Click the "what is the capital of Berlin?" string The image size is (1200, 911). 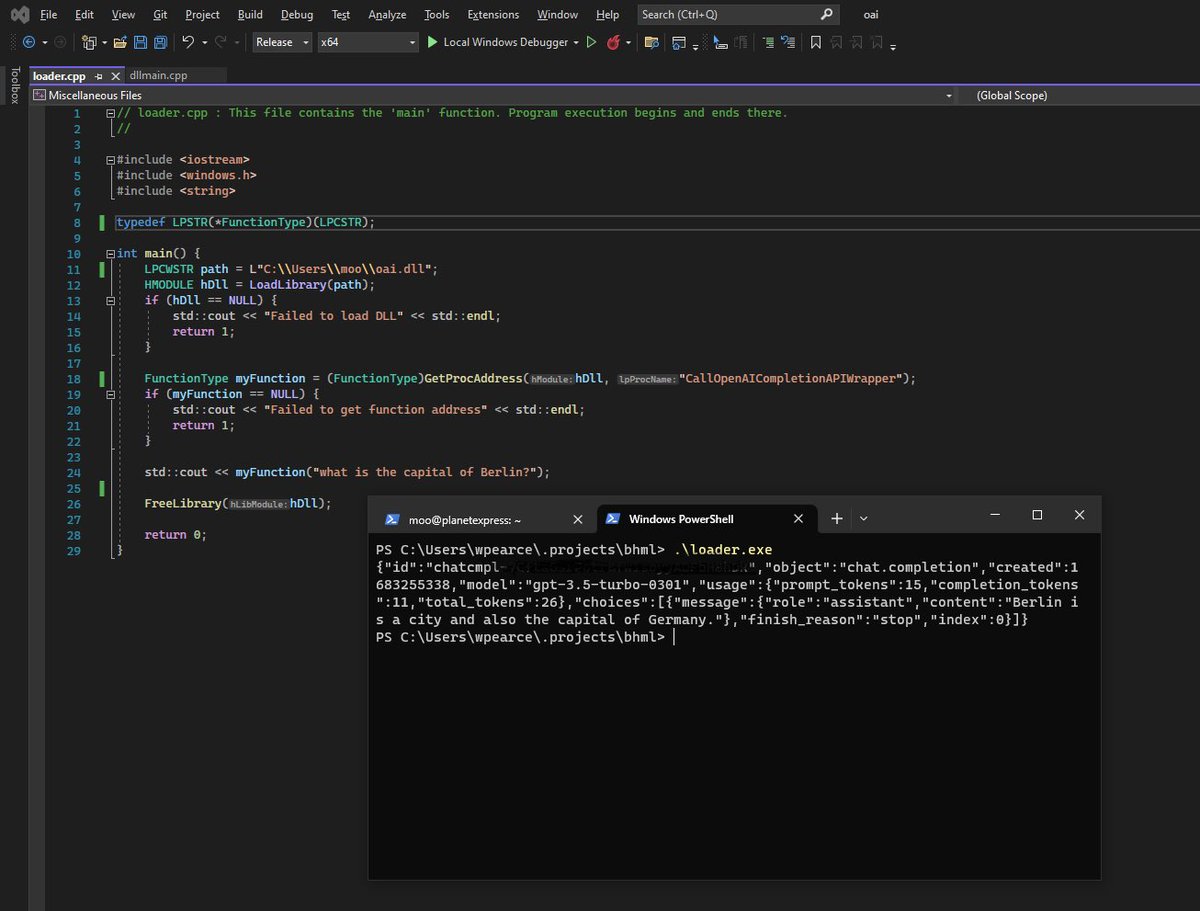pos(426,472)
